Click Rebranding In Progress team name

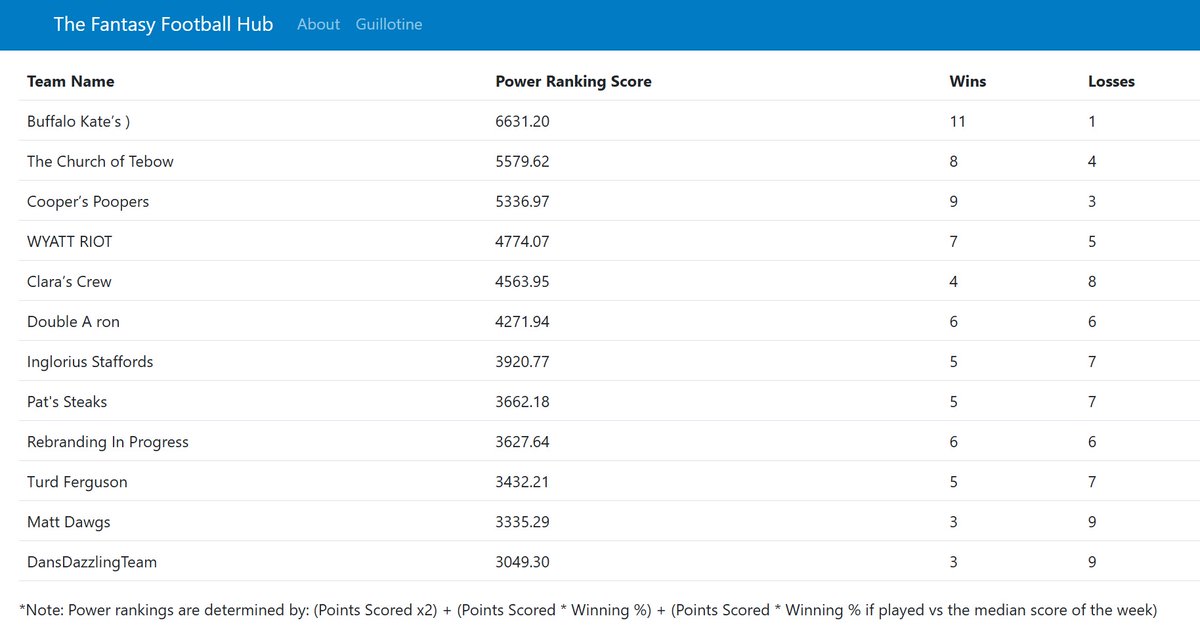[x=108, y=441]
